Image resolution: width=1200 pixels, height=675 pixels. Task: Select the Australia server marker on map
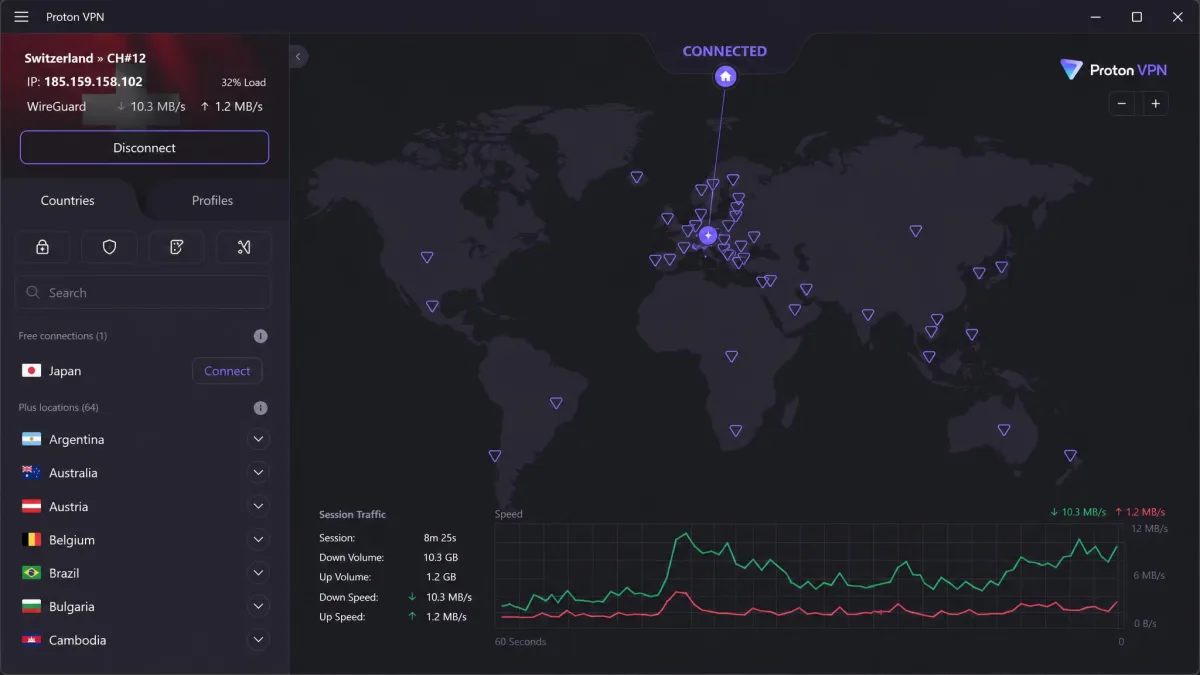coord(1003,430)
